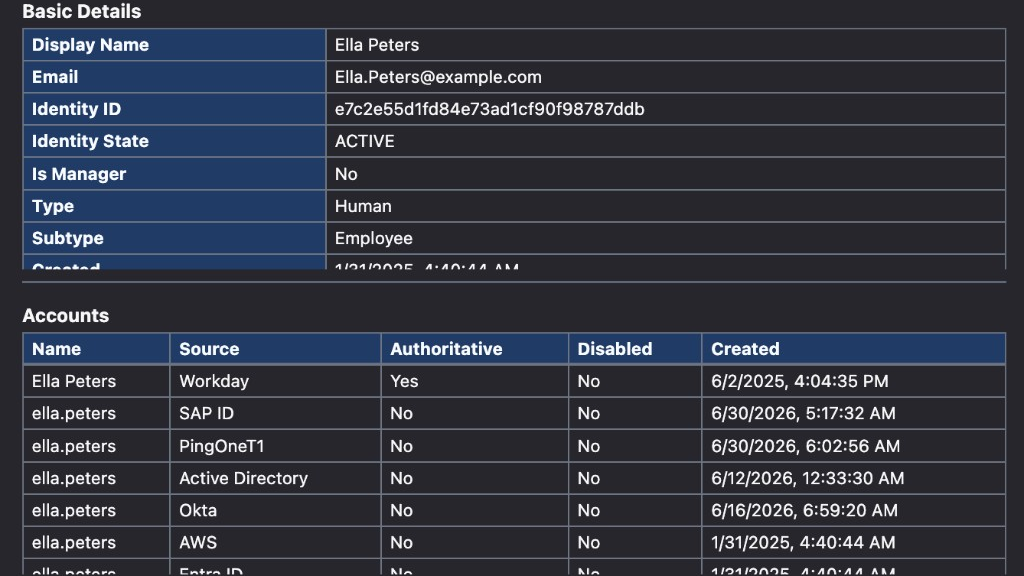Image resolution: width=1024 pixels, height=576 pixels.
Task: Click the ACTIVE identity state value
Action: pos(364,141)
